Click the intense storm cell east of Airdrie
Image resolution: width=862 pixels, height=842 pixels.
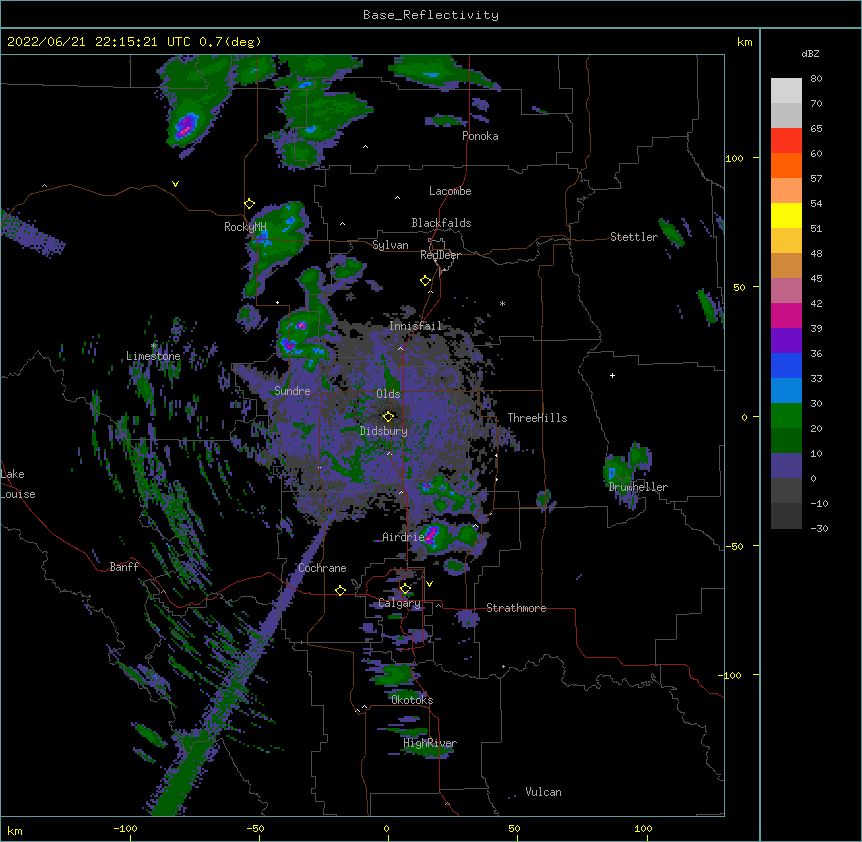pos(432,535)
